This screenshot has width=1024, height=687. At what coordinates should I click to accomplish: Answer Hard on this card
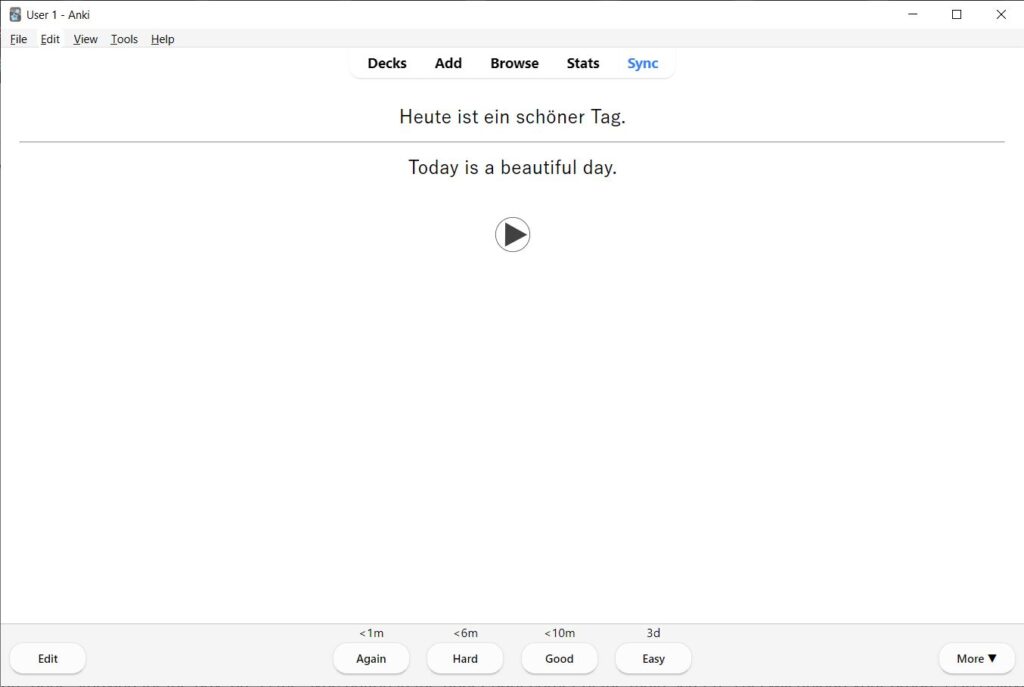pyautogui.click(x=465, y=658)
